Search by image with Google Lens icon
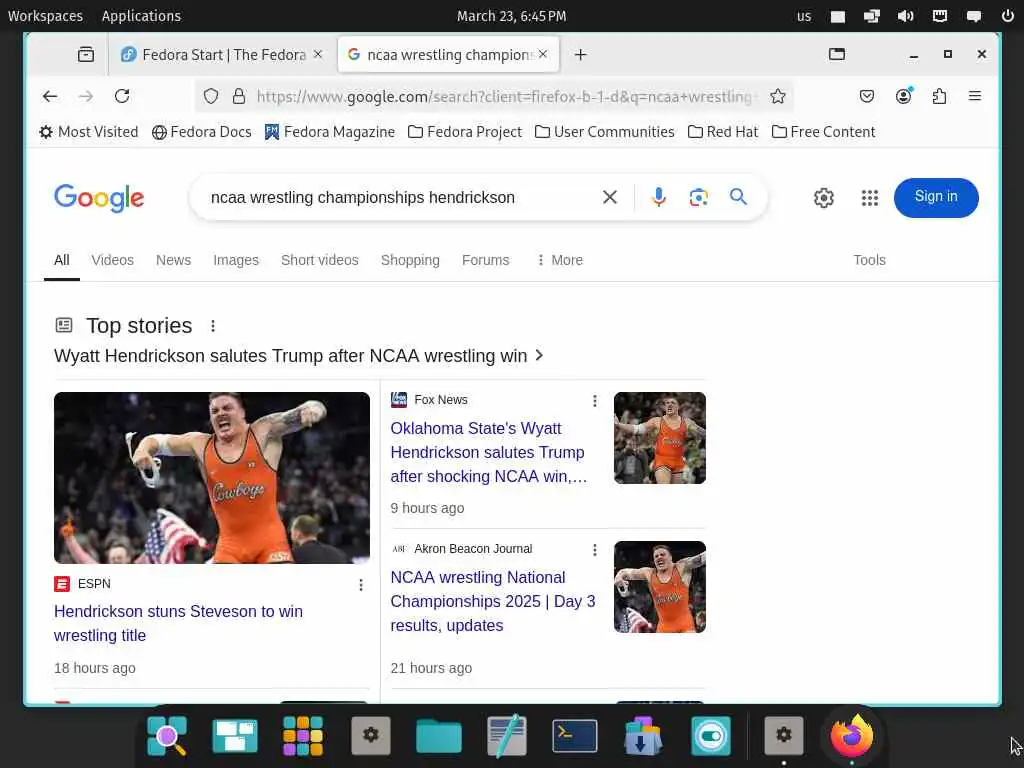This screenshot has width=1024, height=768. click(698, 197)
